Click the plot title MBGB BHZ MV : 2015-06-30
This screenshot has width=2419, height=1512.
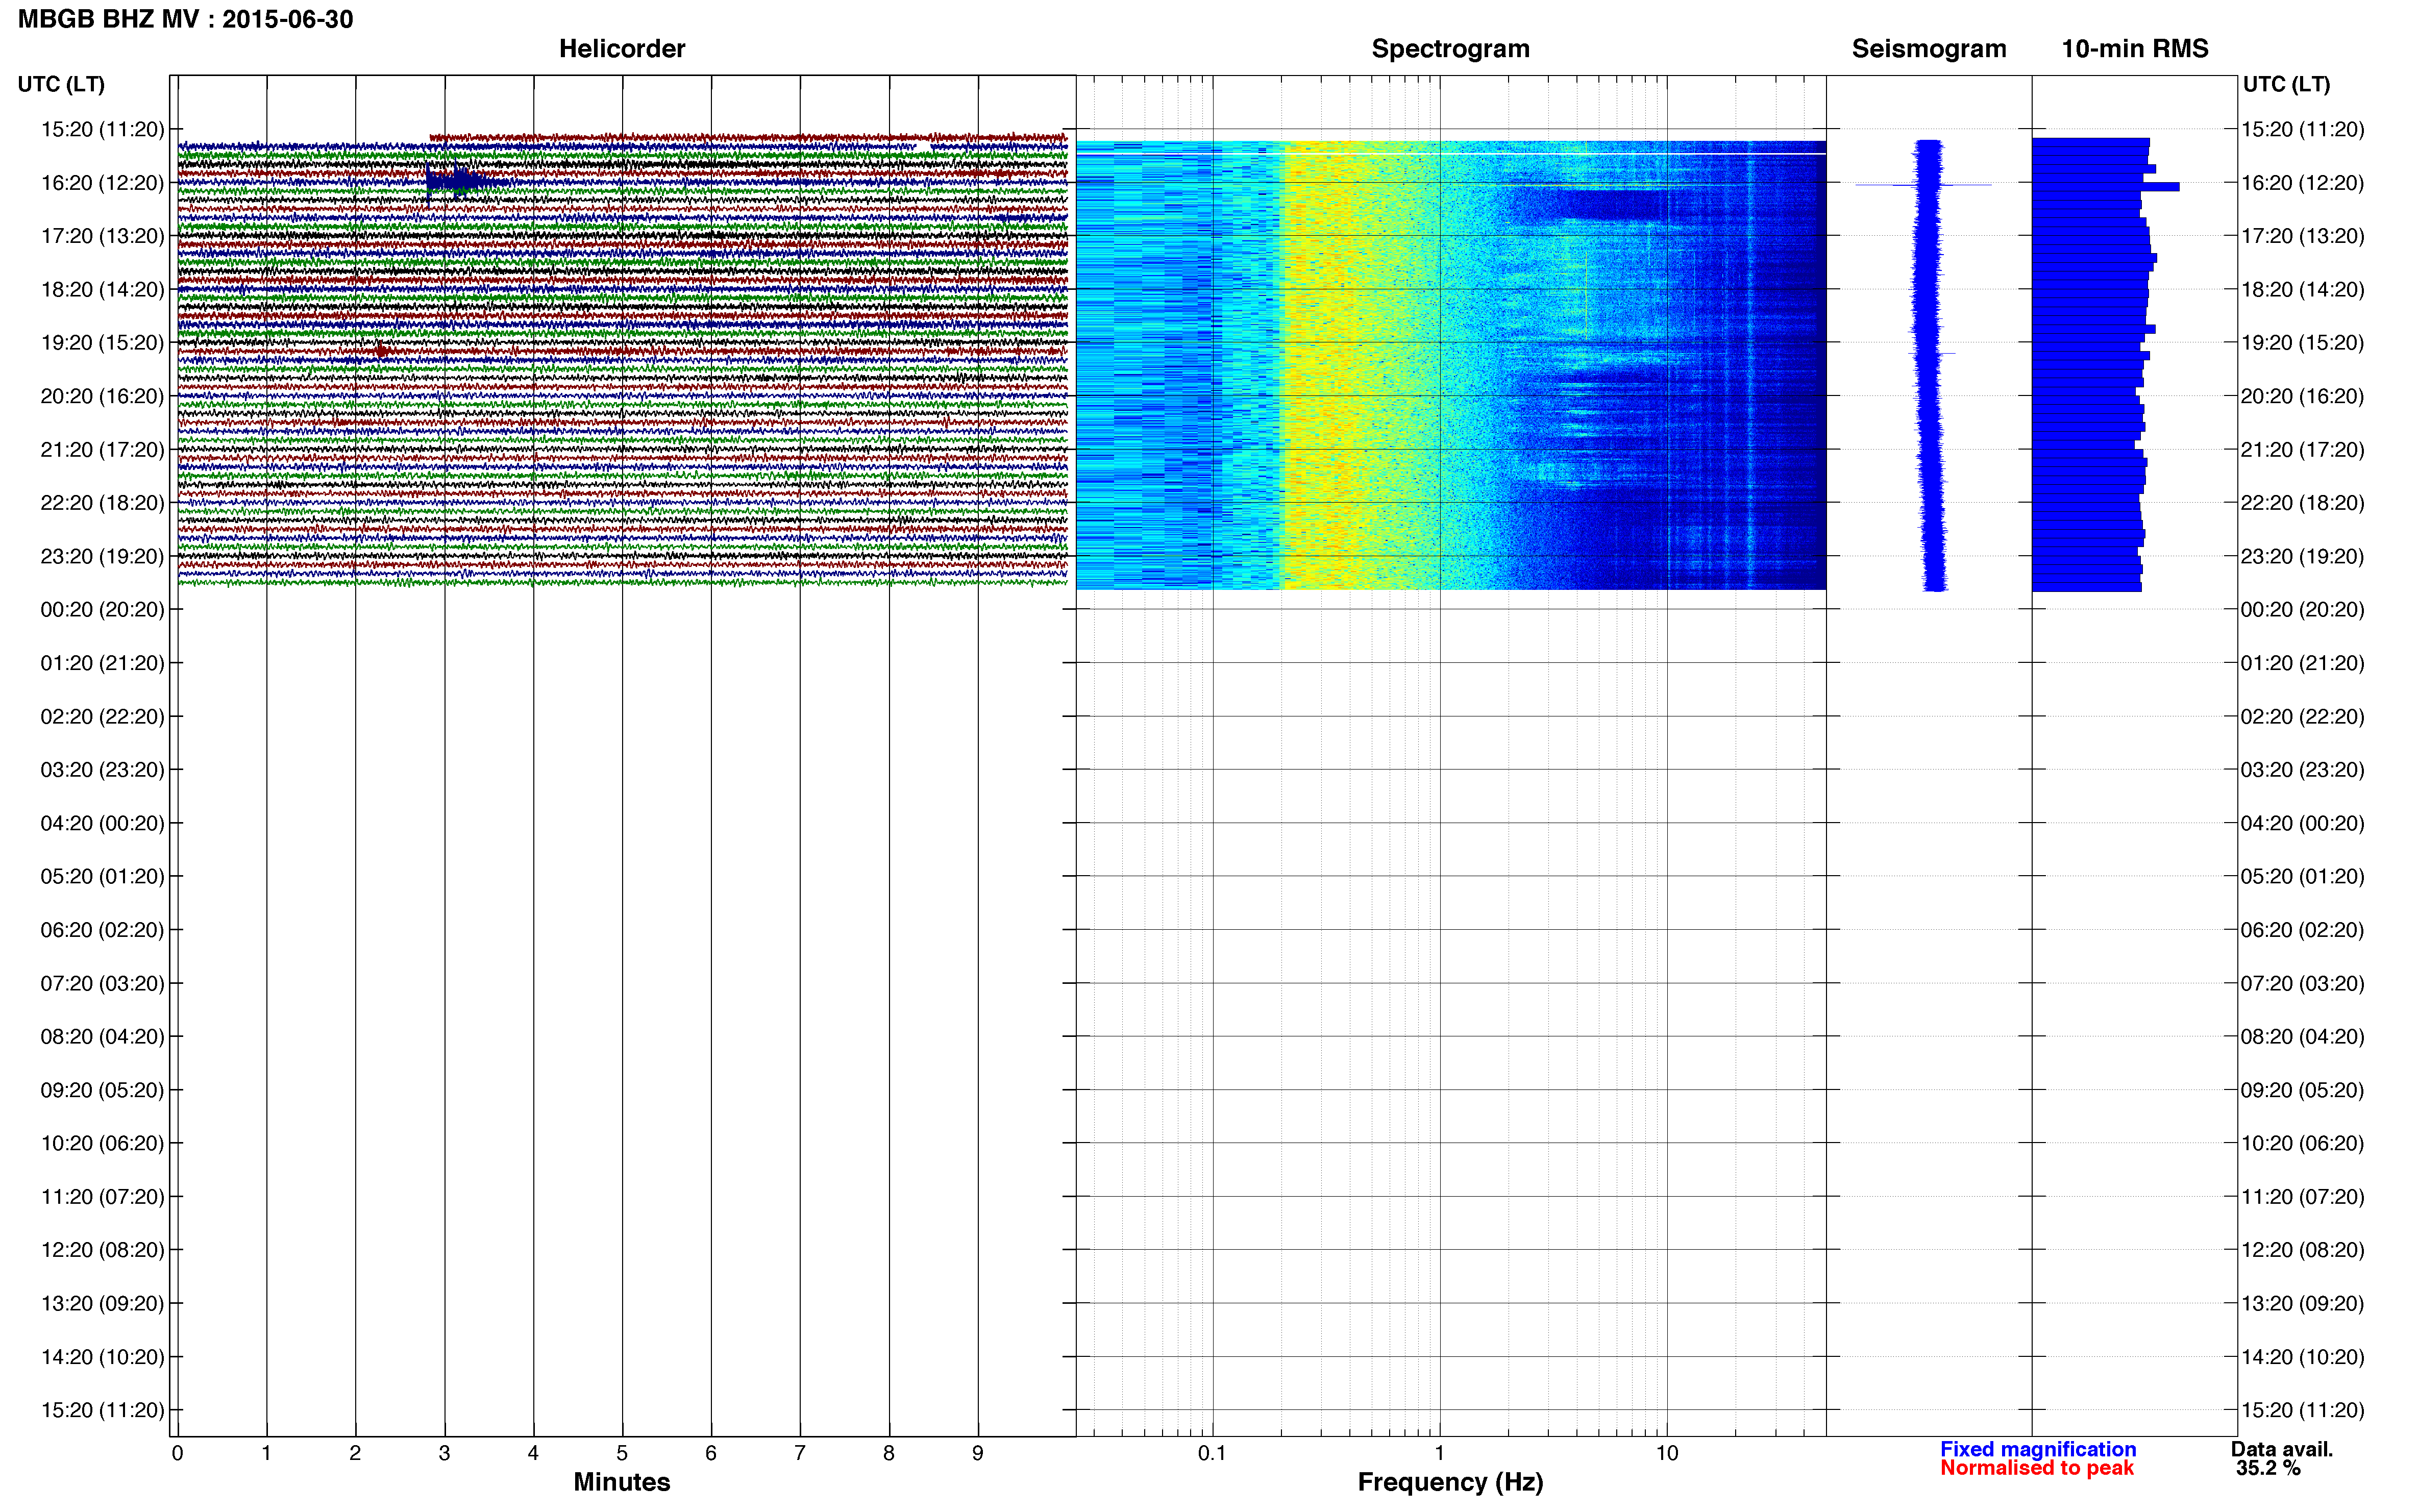tap(185, 19)
